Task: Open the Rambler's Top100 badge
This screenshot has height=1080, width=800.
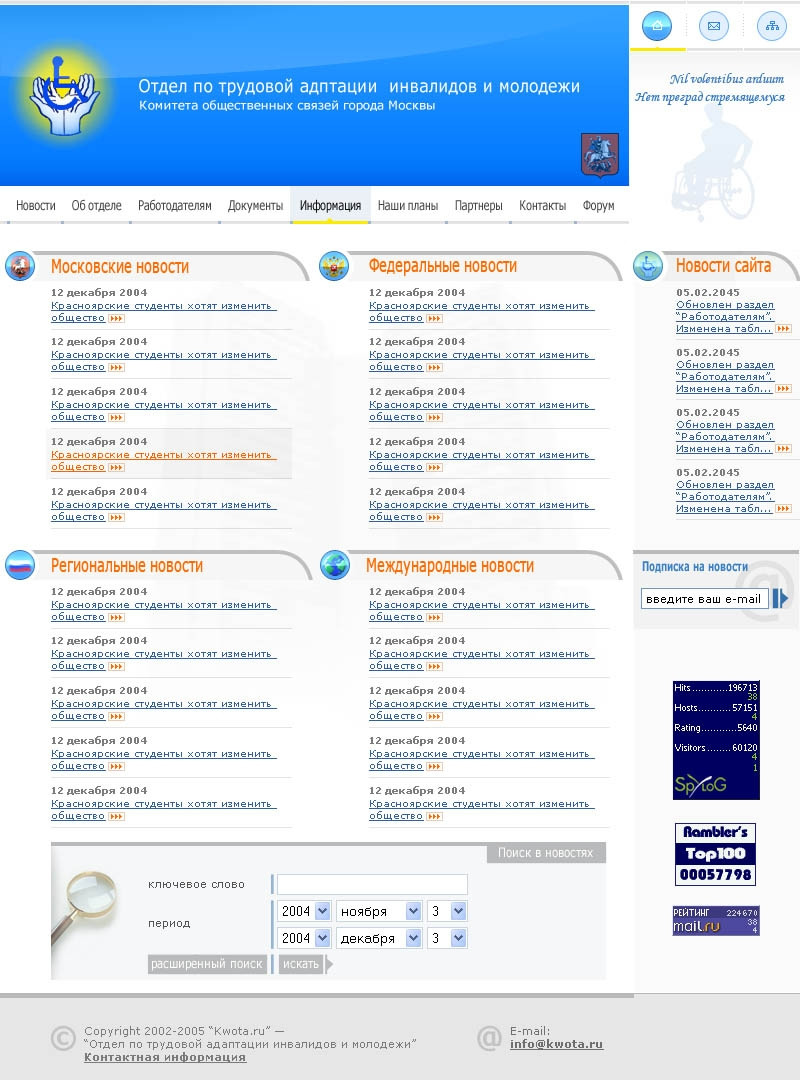Action: tap(715, 854)
